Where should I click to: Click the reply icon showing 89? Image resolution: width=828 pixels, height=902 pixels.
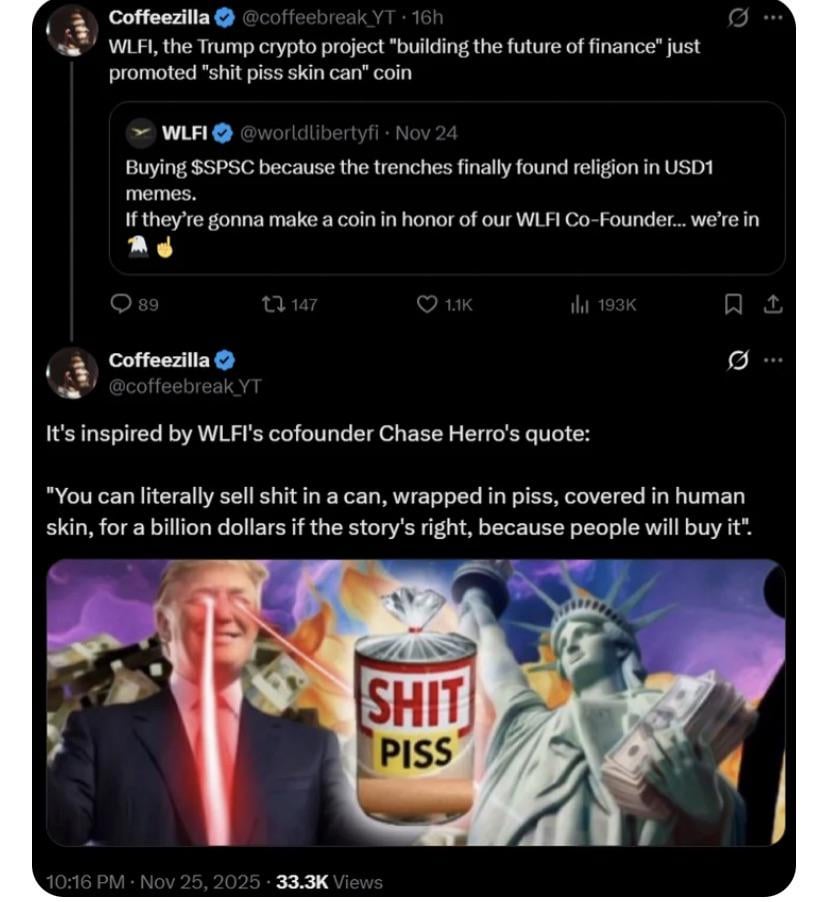pos(122,305)
